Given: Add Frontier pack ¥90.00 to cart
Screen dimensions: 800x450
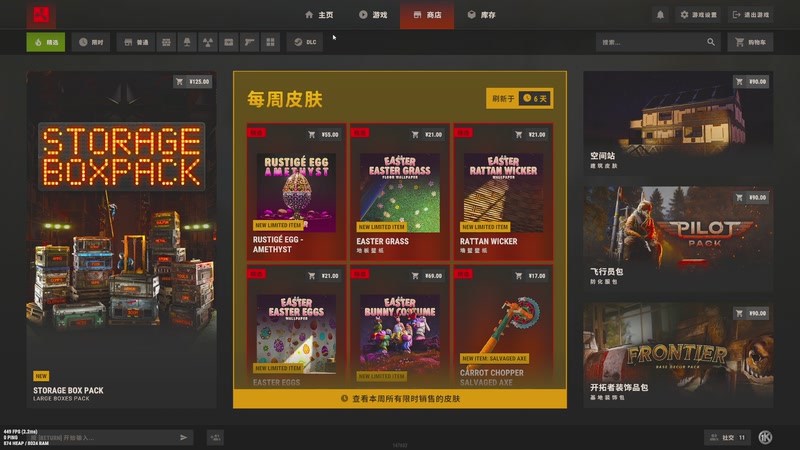Looking at the screenshot, I should (x=751, y=313).
